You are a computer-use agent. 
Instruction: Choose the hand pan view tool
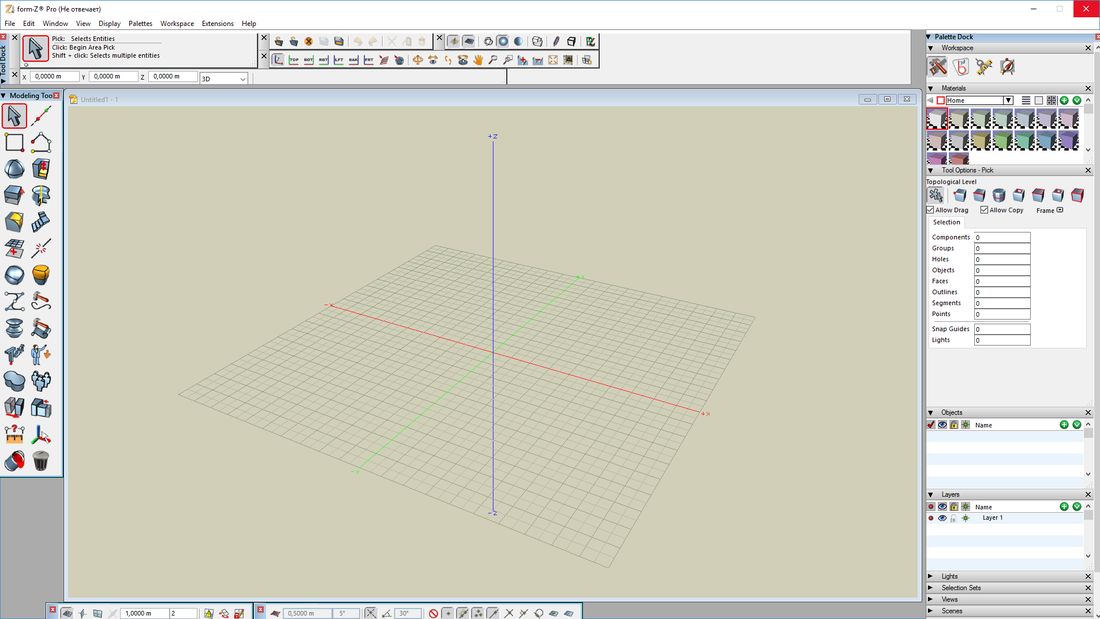click(x=478, y=60)
